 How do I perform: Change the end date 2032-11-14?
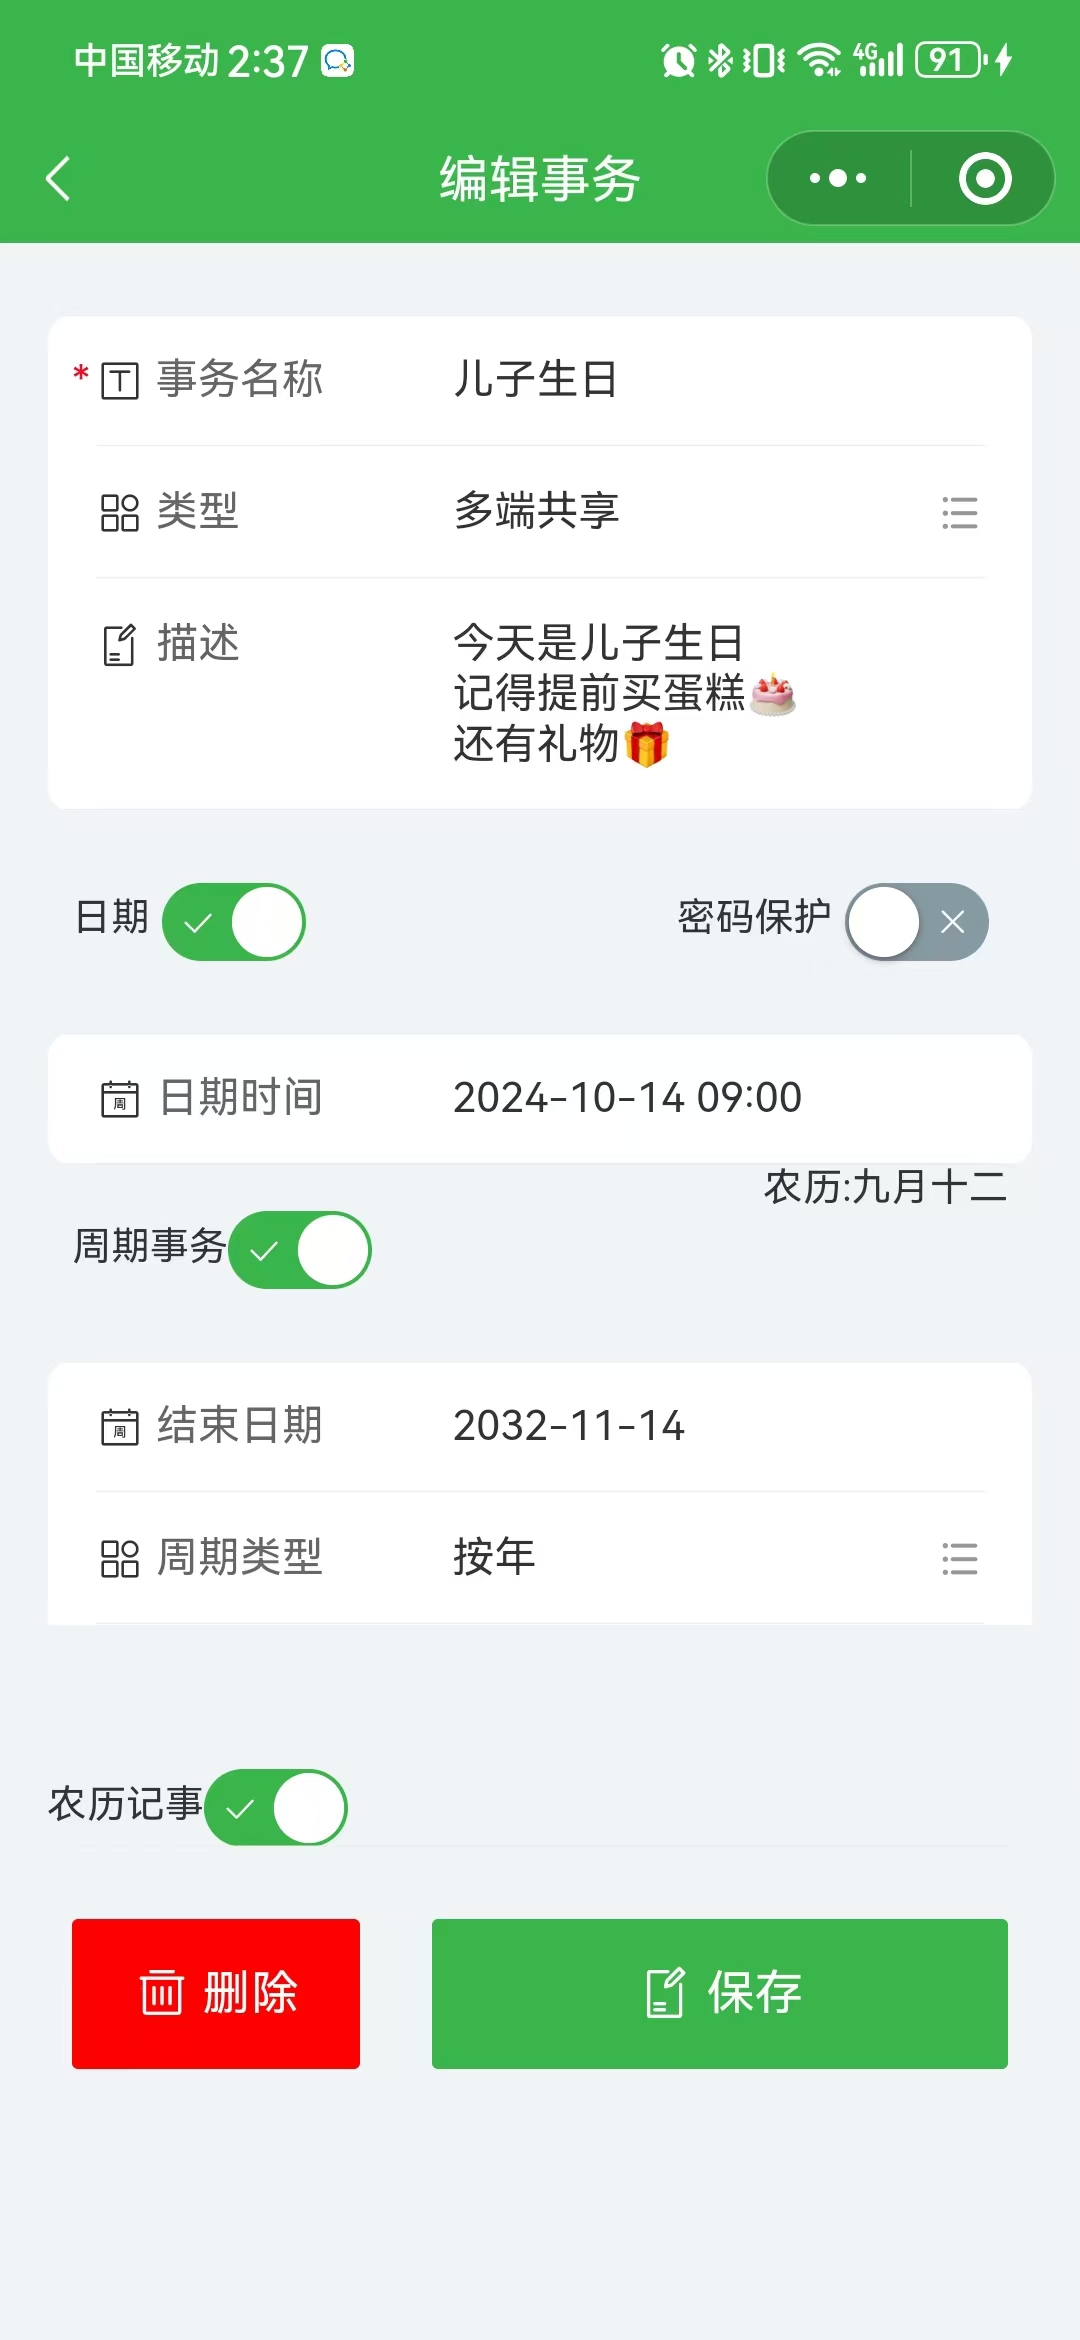tap(569, 1426)
